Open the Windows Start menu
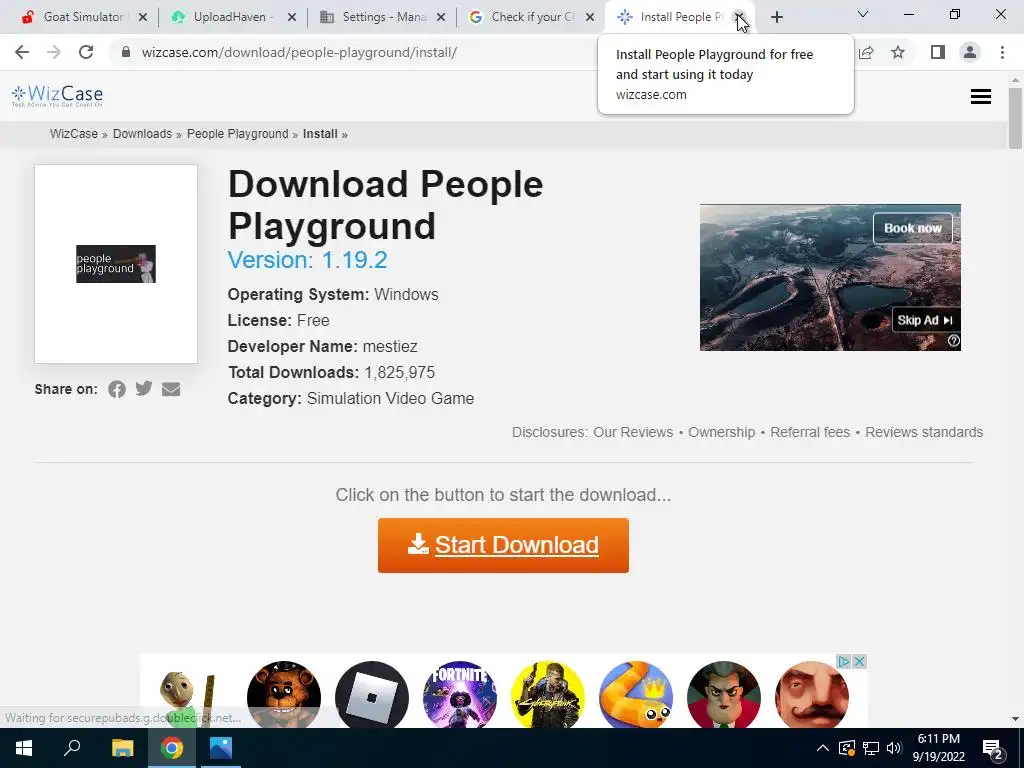The image size is (1024, 768). (24, 748)
